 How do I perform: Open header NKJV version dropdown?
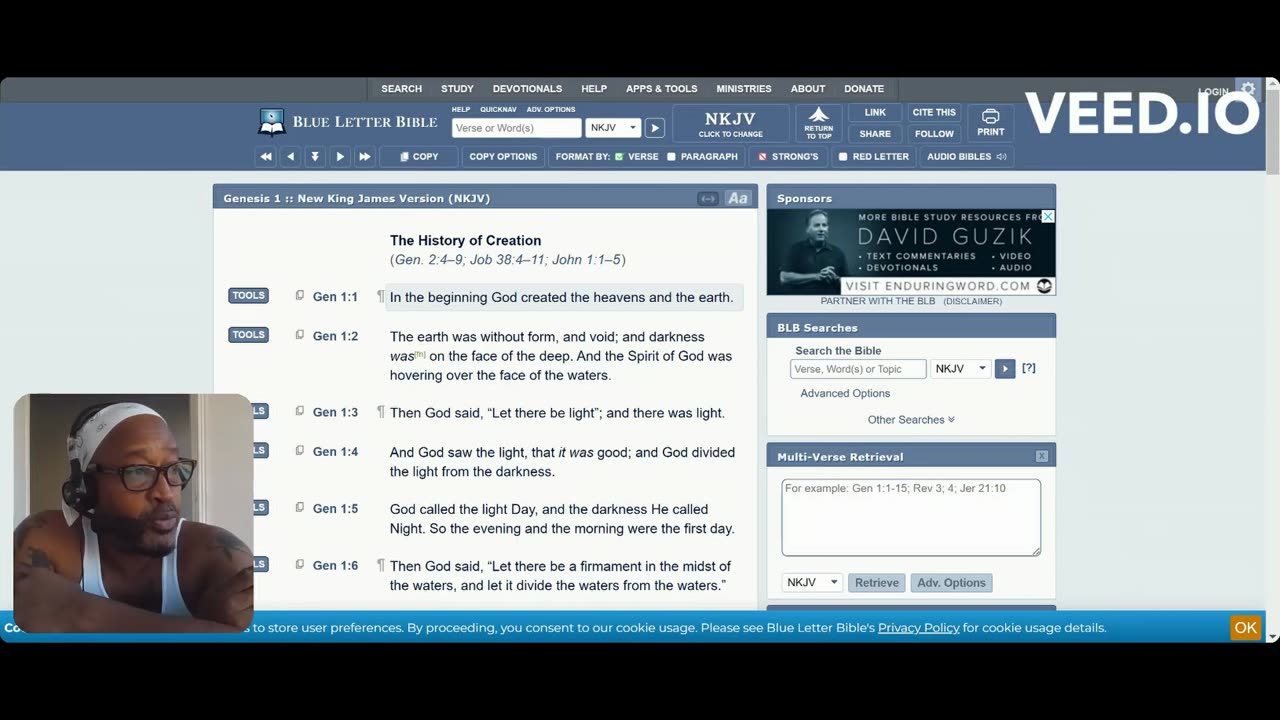(x=613, y=128)
